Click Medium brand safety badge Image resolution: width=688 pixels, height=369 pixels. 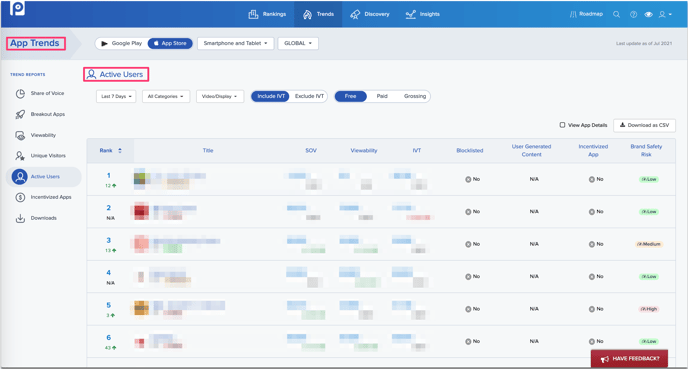tap(649, 244)
